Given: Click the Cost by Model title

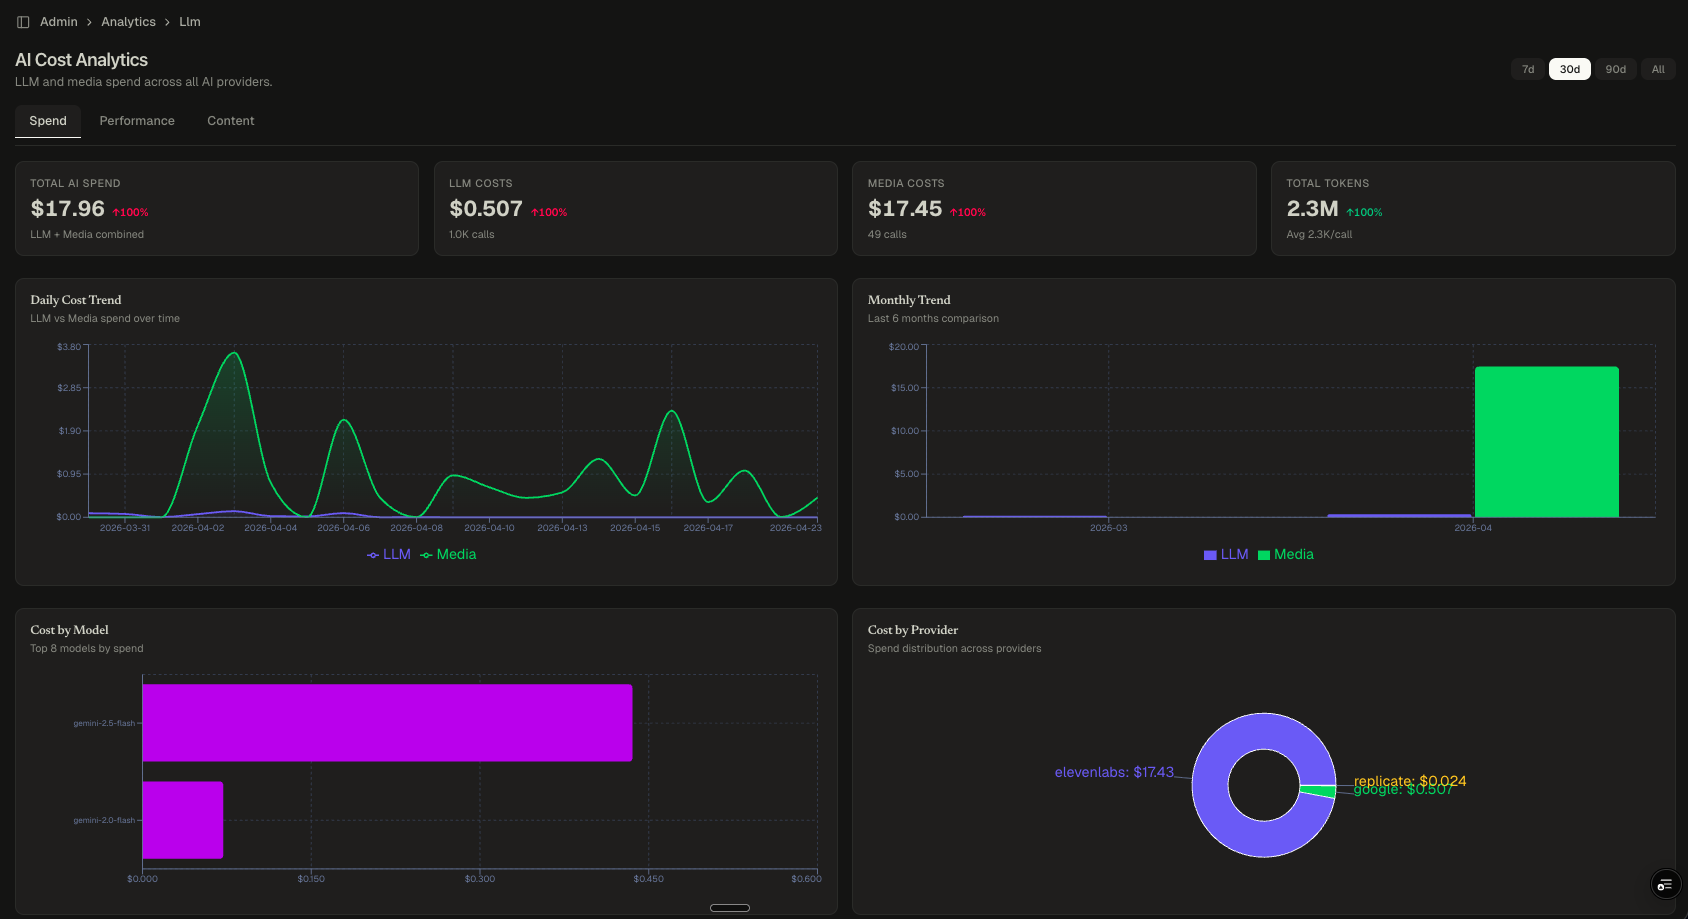Looking at the screenshot, I should pos(69,630).
